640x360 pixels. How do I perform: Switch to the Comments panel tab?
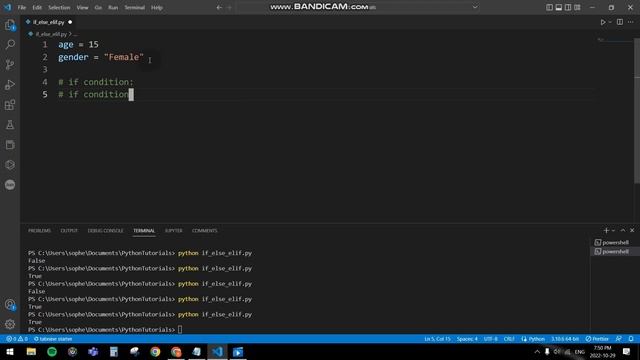coord(204,231)
